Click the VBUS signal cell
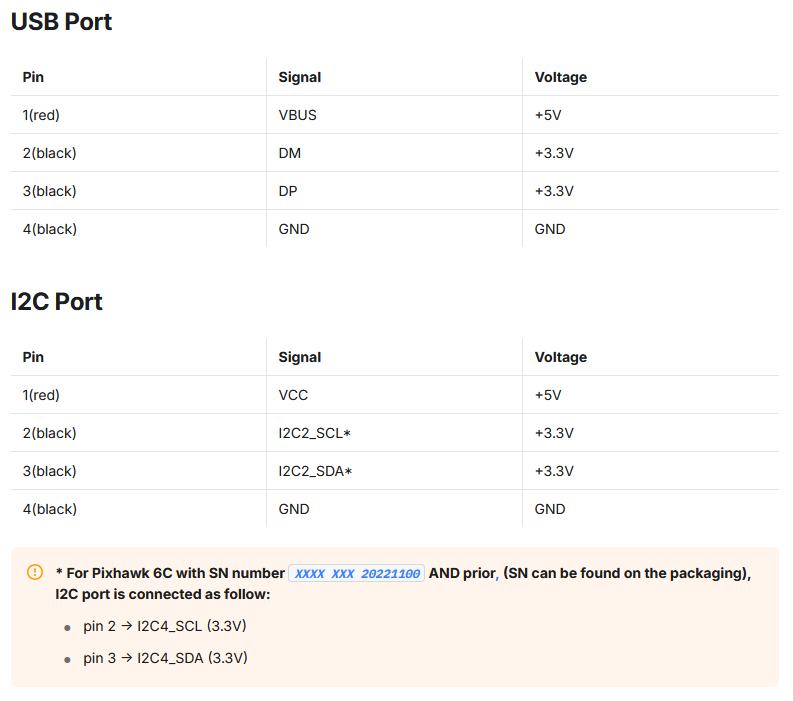Image resolution: width=793 pixels, height=701 pixels. pyautogui.click(x=297, y=115)
